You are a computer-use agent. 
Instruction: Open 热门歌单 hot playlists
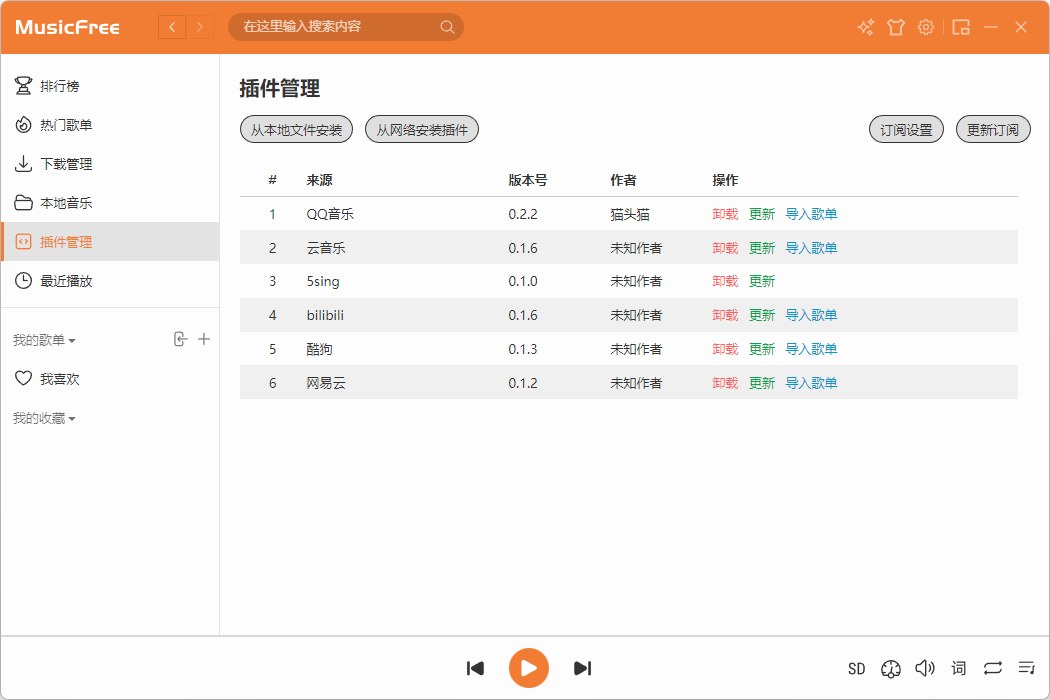(x=110, y=125)
